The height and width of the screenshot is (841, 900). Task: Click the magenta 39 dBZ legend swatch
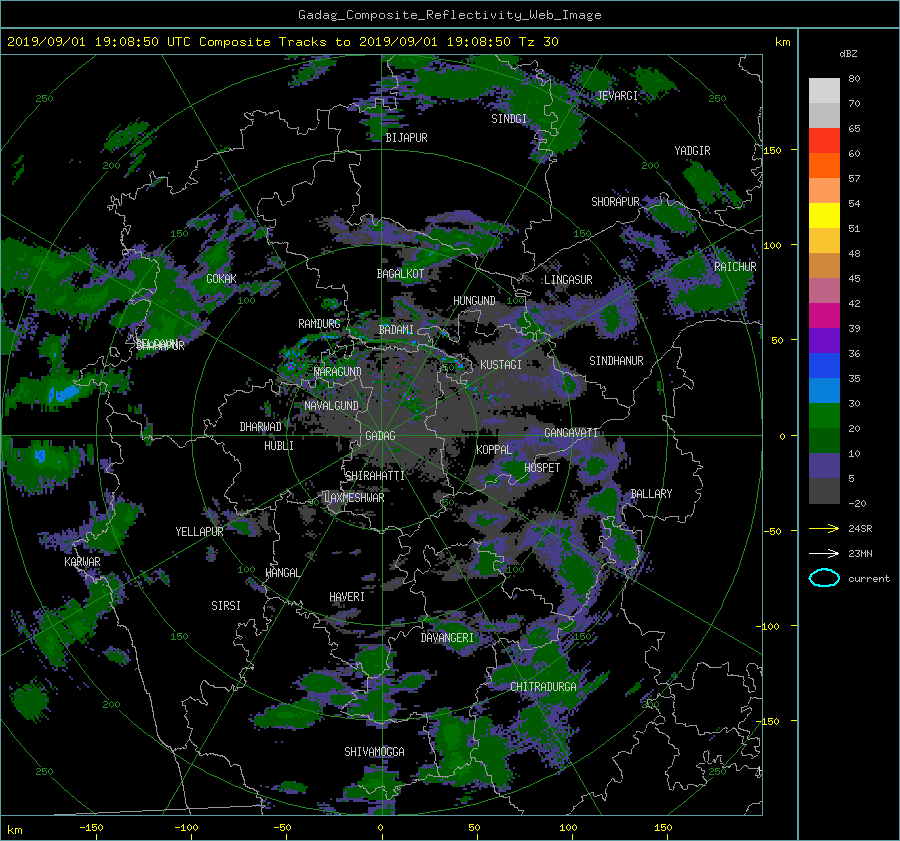pyautogui.click(x=824, y=316)
